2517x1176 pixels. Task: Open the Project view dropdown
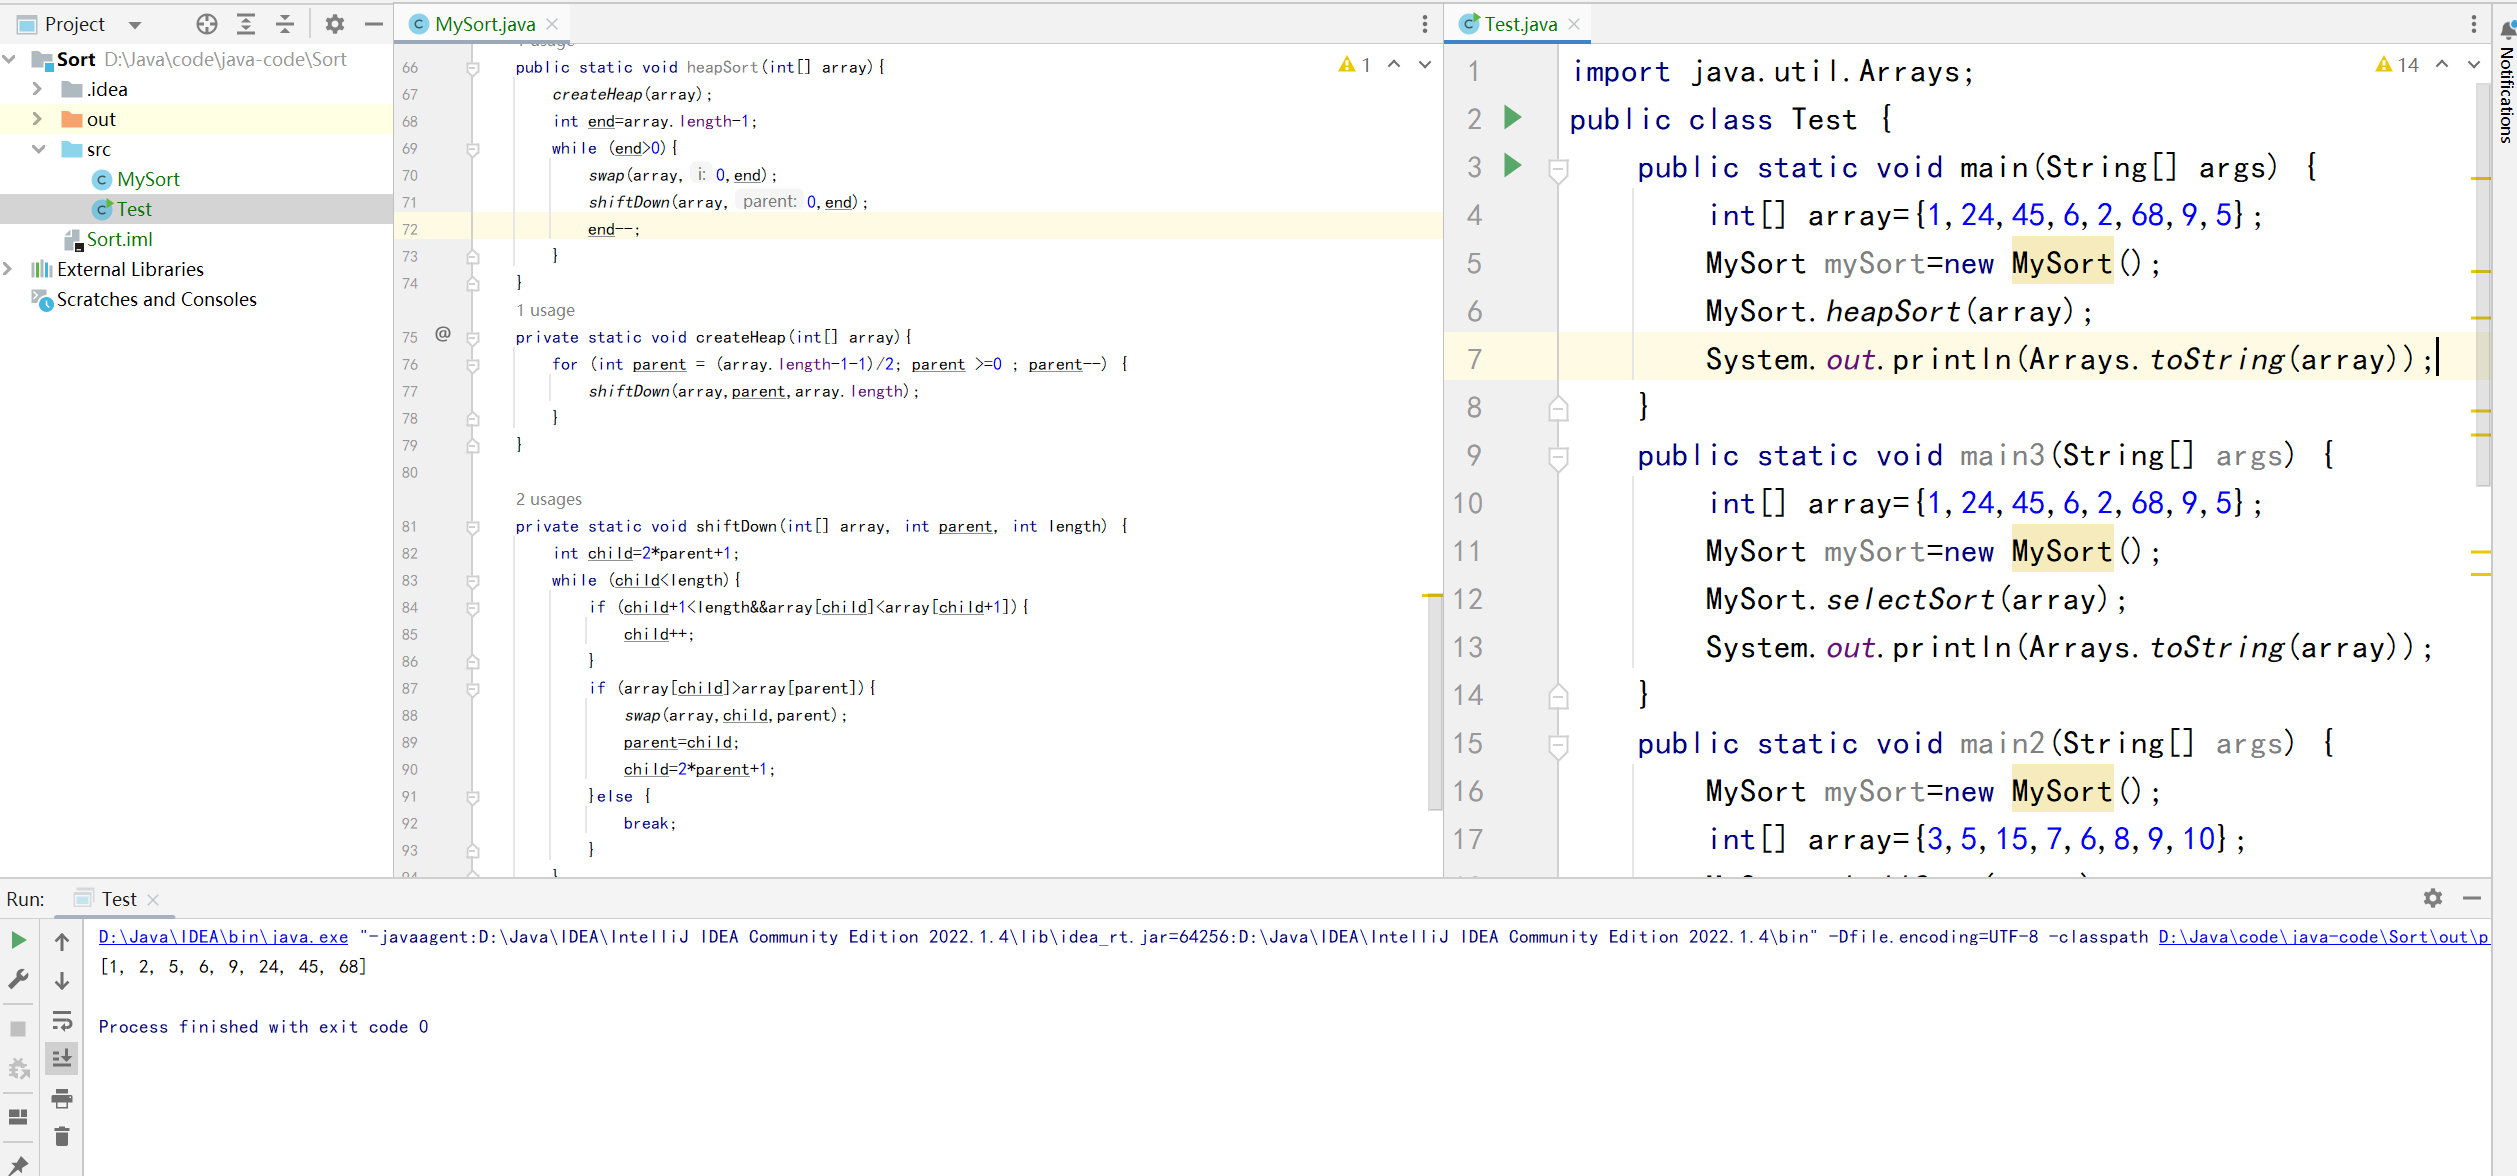click(135, 25)
